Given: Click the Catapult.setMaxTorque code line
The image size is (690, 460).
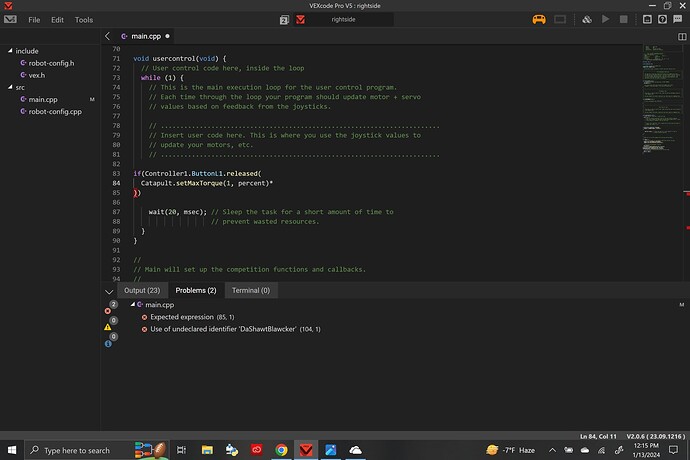Looking at the screenshot, I should click(207, 183).
